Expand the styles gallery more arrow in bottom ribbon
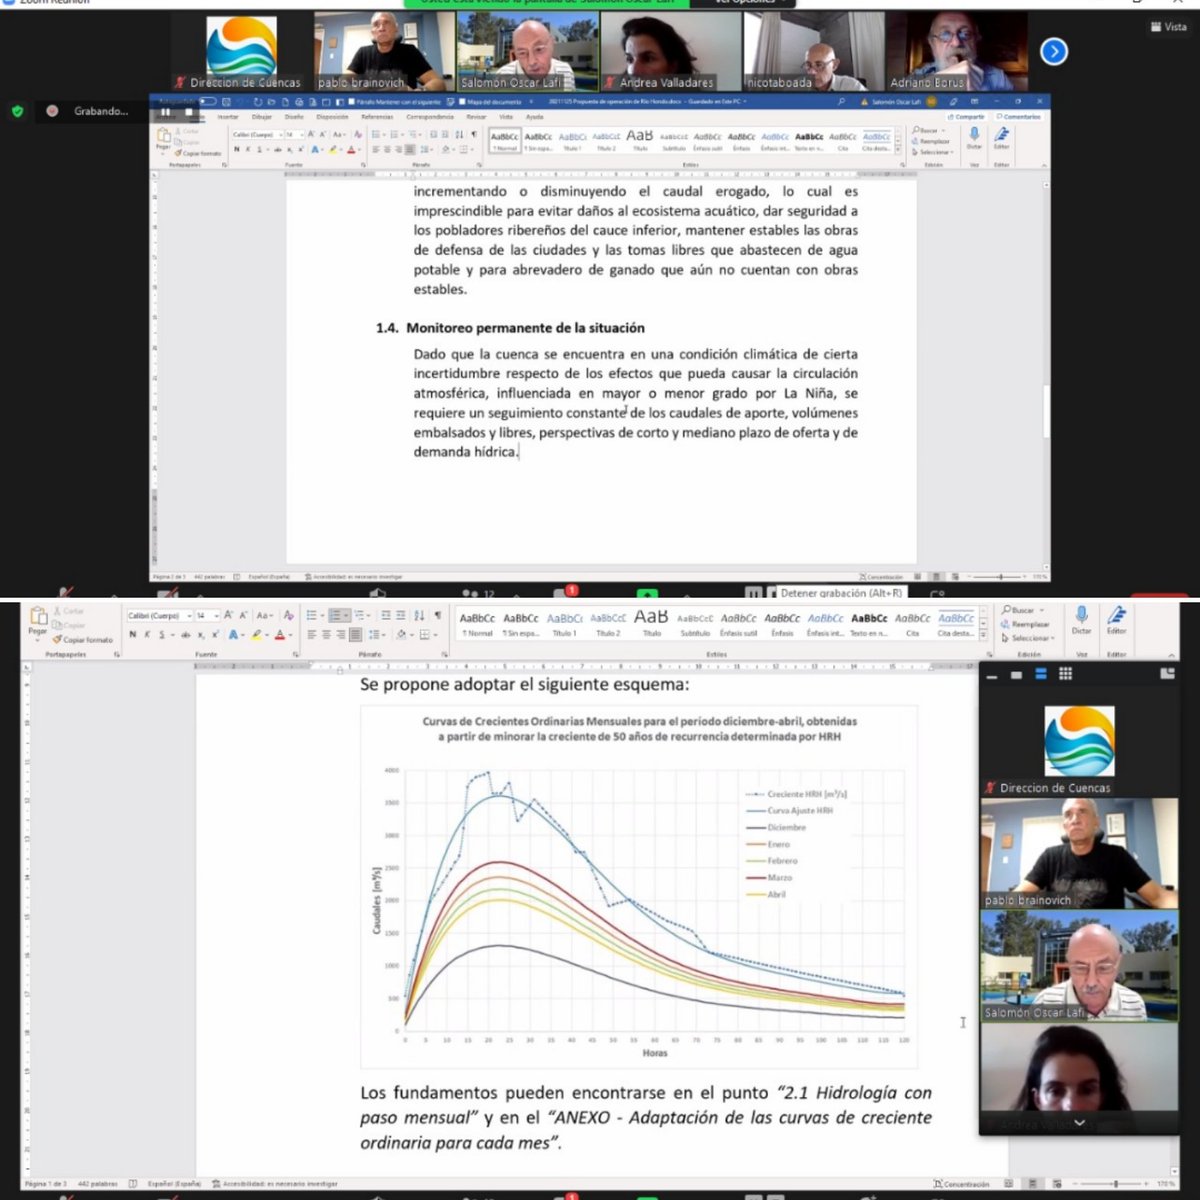 coord(983,636)
